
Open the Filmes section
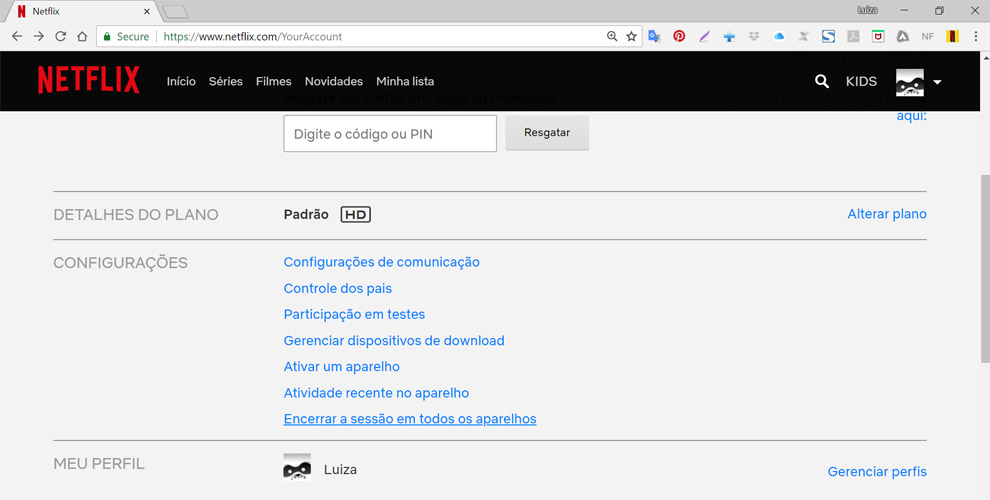coord(273,81)
